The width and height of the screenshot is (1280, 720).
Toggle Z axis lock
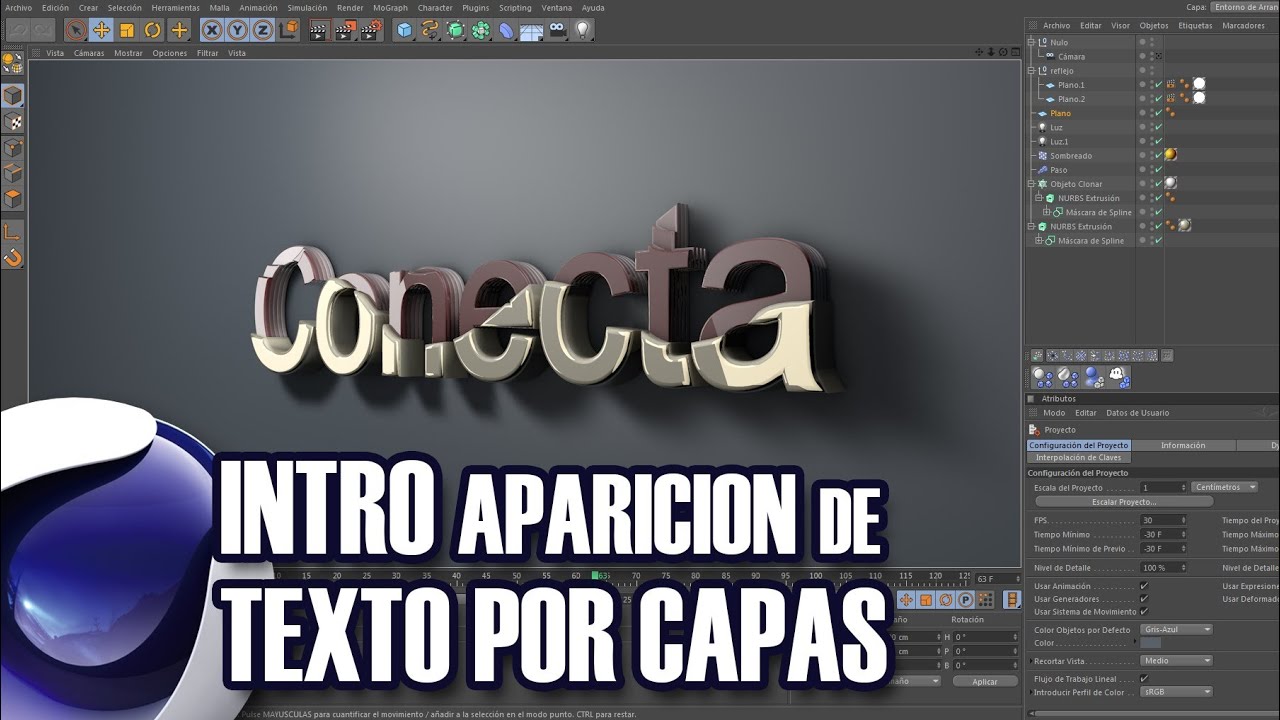tap(263, 30)
